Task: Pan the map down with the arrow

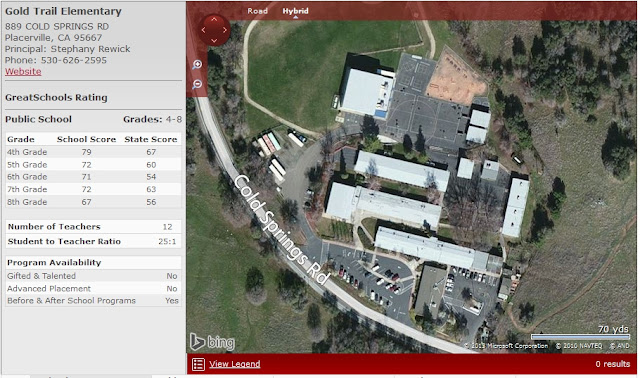Action: (214, 40)
